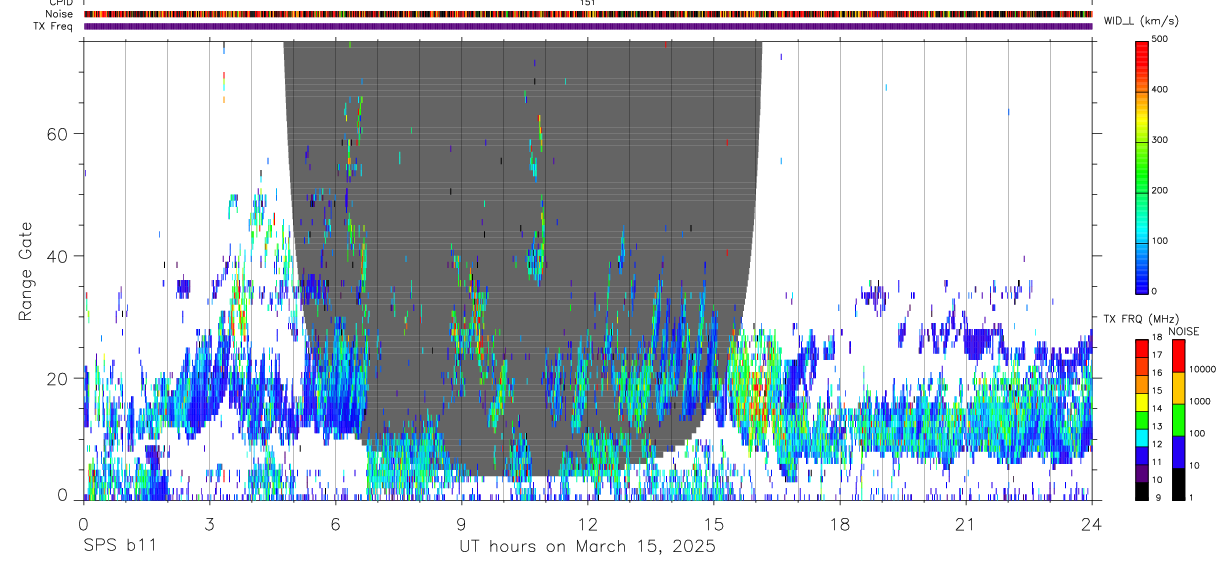Click x-axis tick label "24"

[1091, 524]
